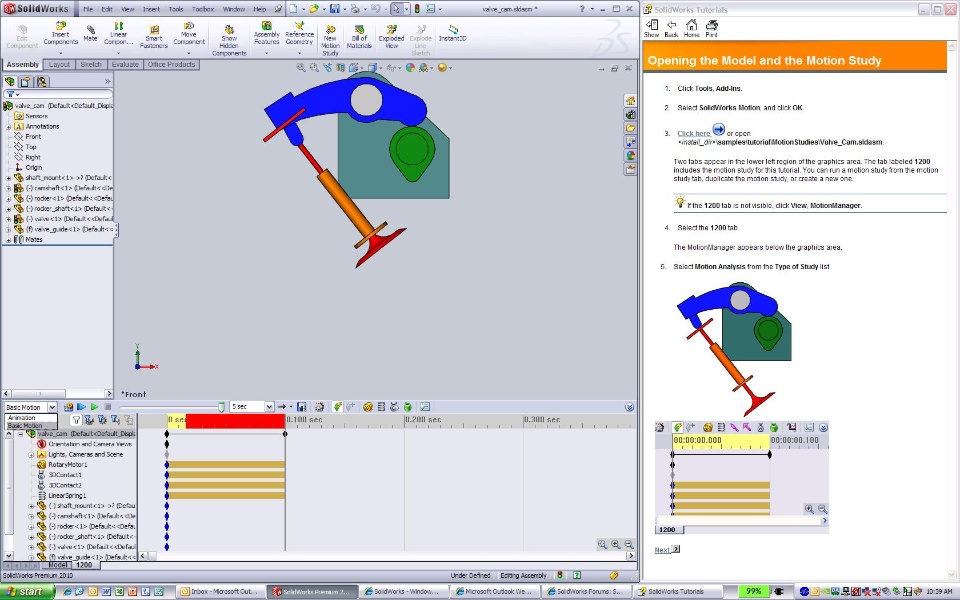
Task: Click Zoom to Fit in the timeline
Action: click(x=602, y=544)
